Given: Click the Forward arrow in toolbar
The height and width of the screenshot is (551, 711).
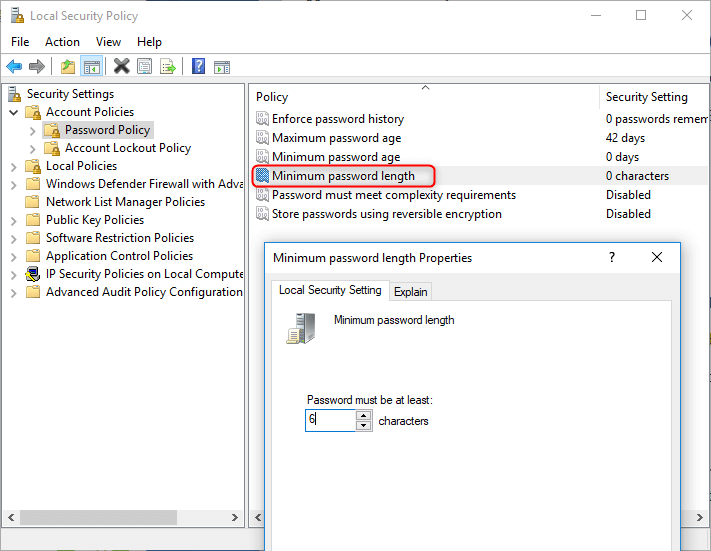Looking at the screenshot, I should (37, 67).
